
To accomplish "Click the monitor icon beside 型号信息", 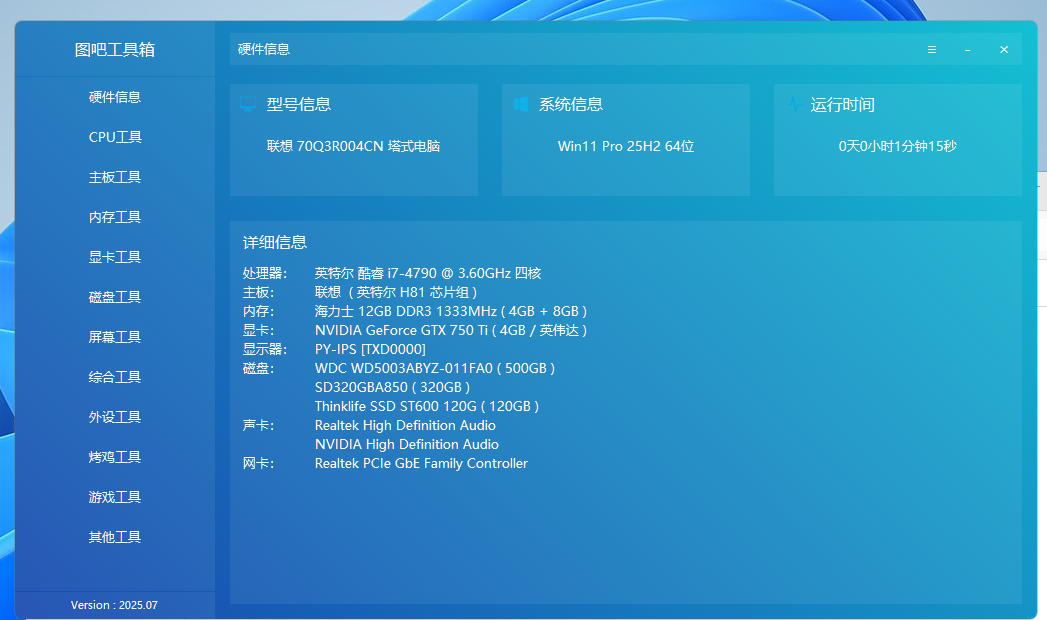I will pos(248,104).
